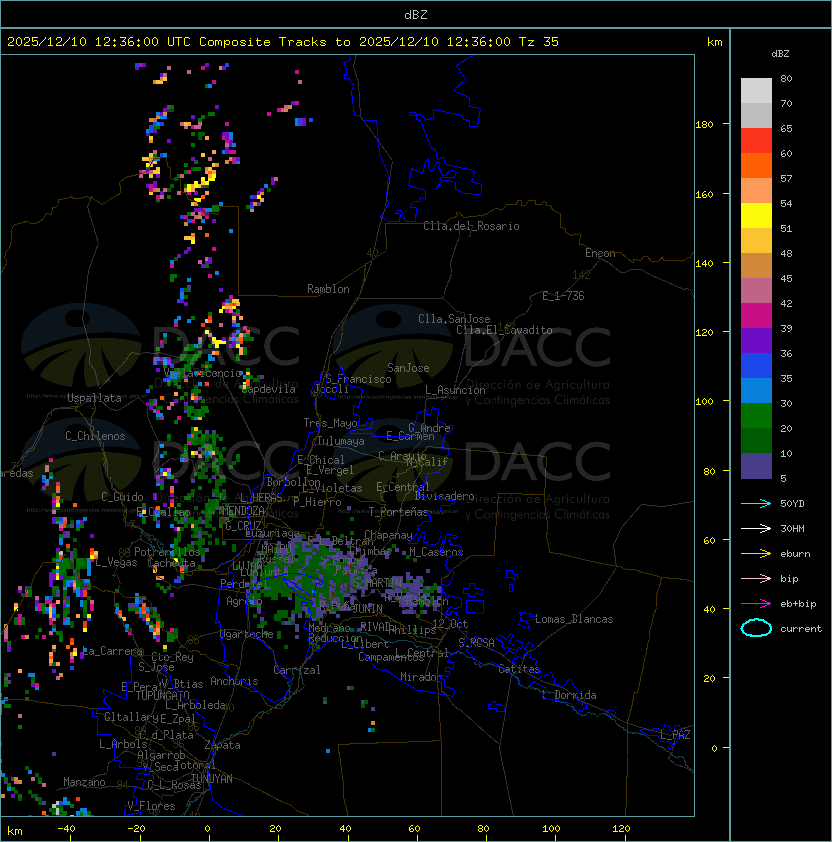
Task: Click the 'MENDOZA' map label
Action: pos(243,510)
